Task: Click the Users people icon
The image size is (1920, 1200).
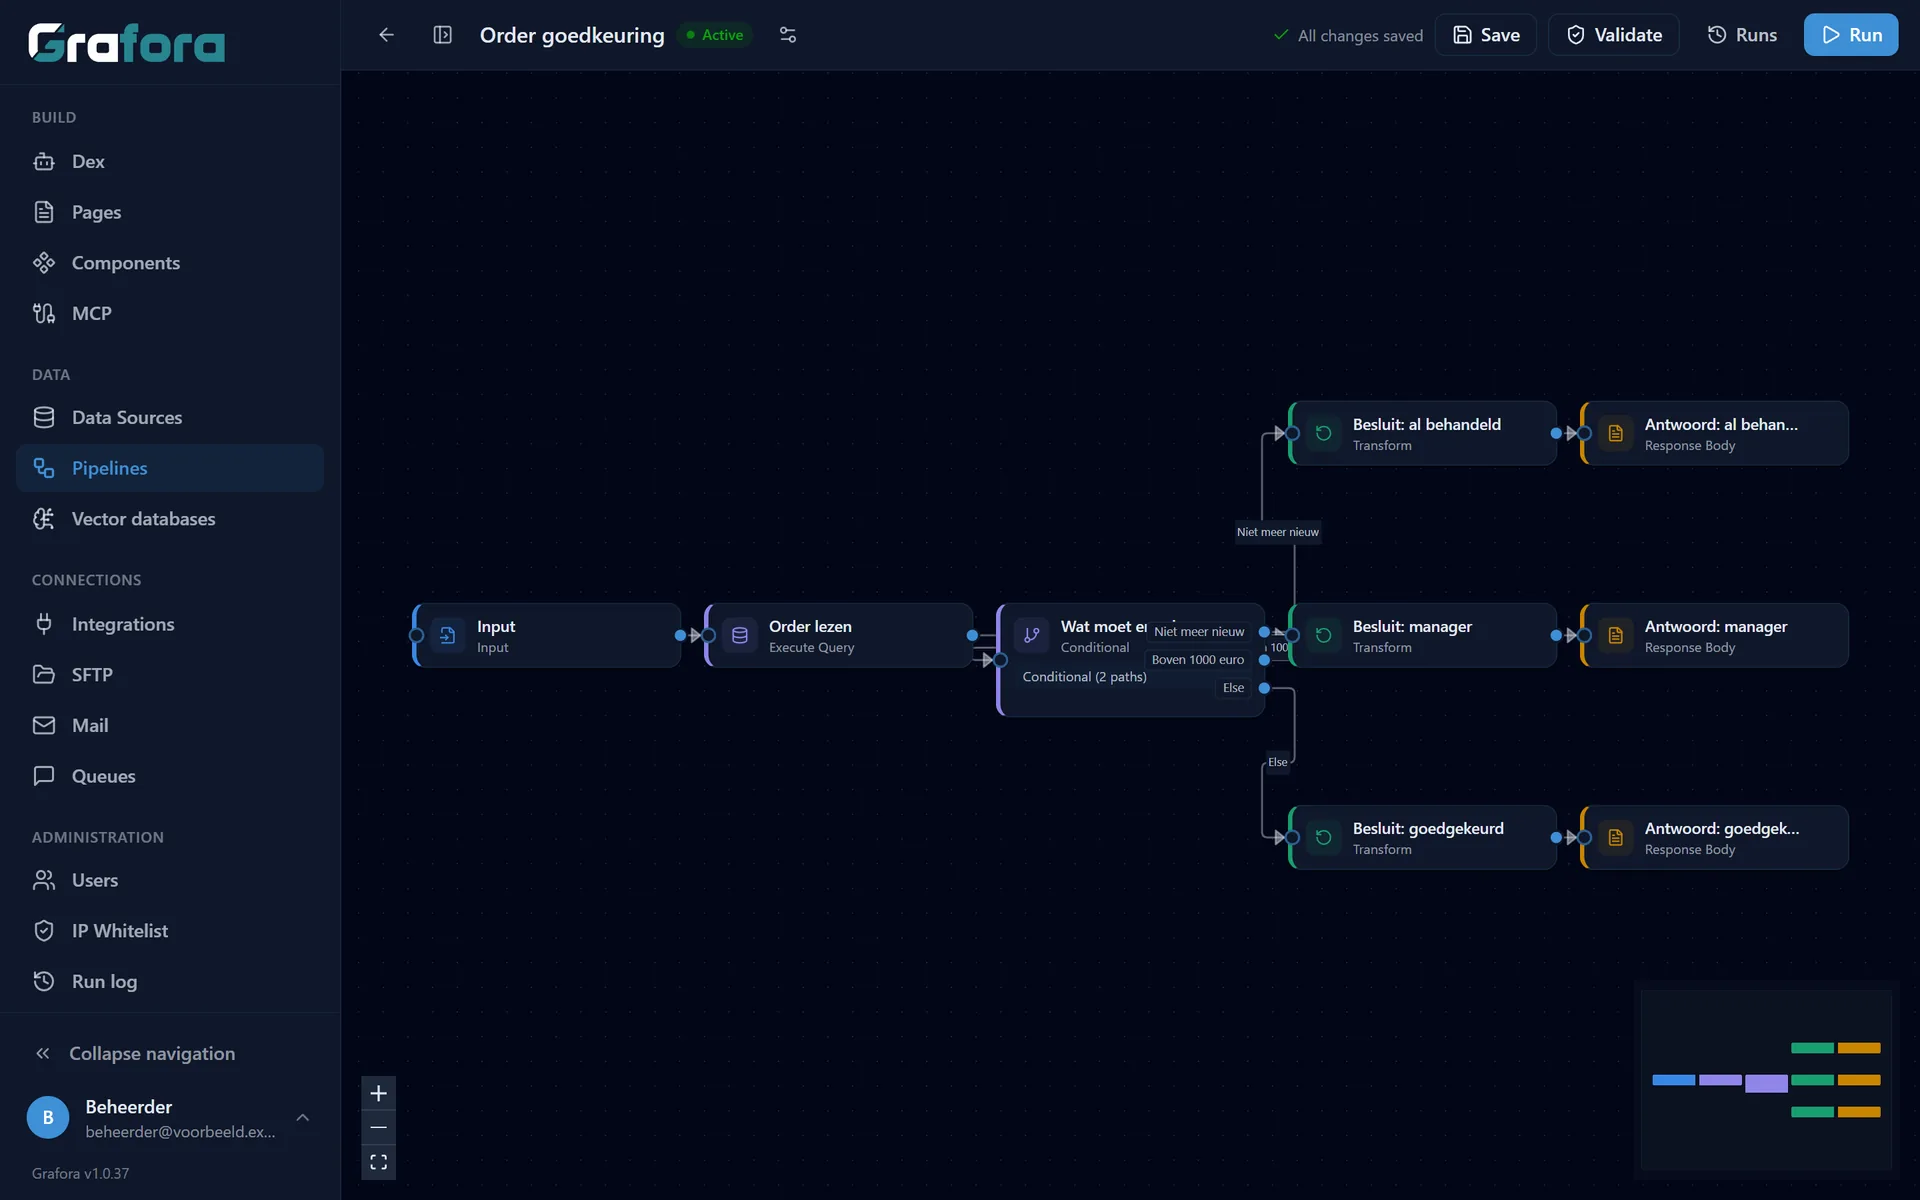Action: [x=44, y=880]
